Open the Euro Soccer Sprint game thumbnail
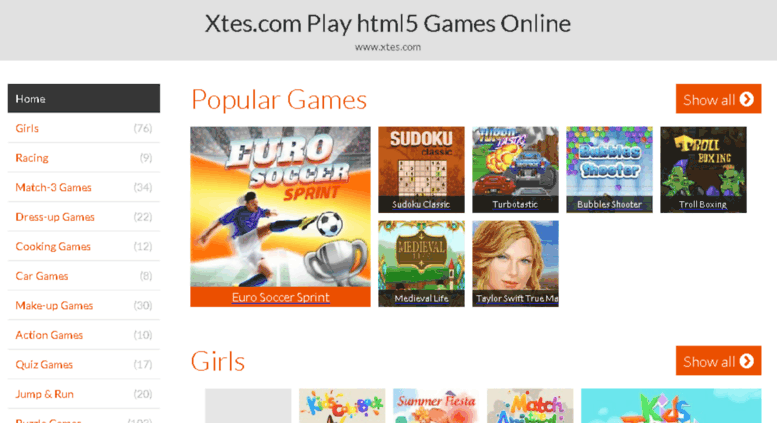This screenshot has height=423, width=777. point(280,207)
